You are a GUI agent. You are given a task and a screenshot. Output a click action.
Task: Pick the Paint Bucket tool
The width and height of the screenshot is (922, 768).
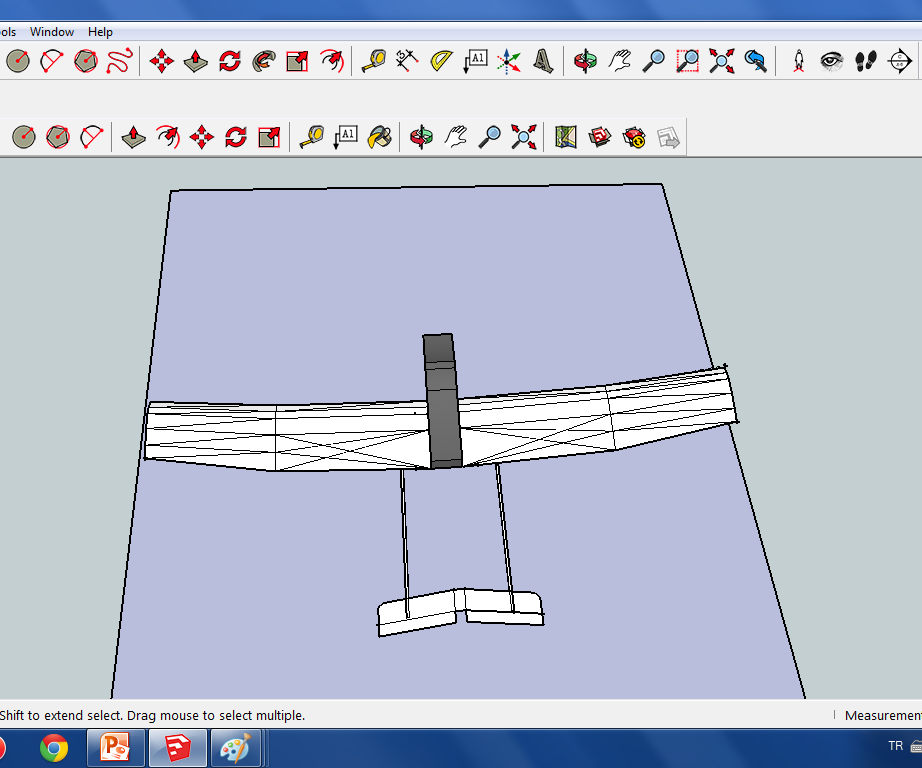380,137
